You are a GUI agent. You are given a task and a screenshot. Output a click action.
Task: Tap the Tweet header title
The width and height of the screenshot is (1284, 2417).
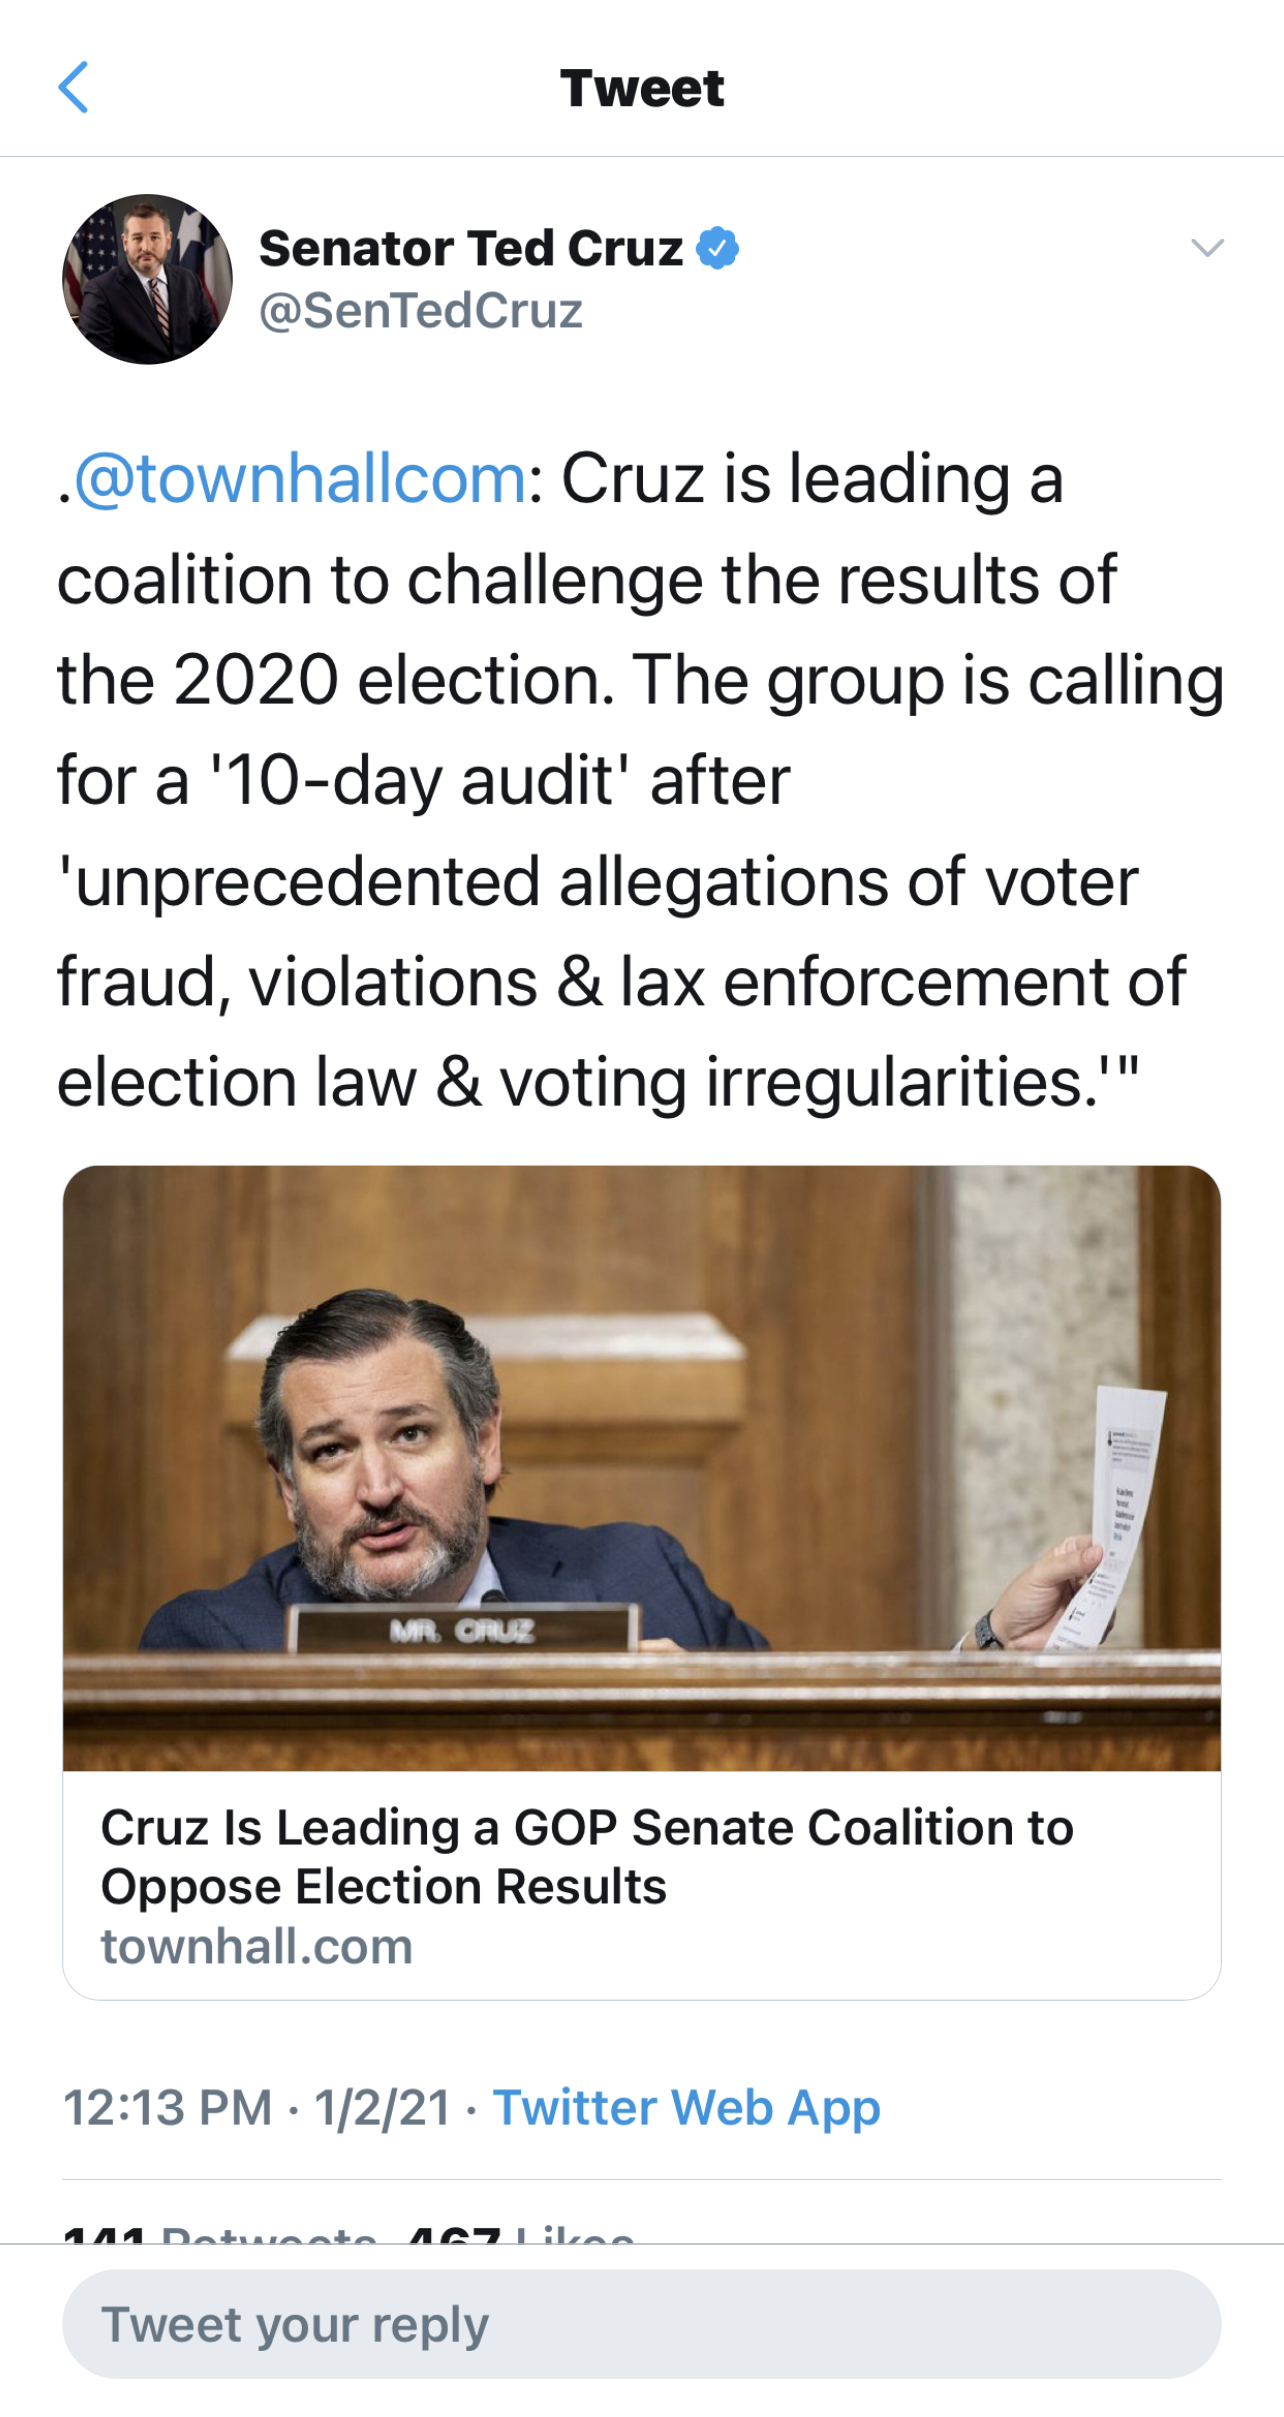641,88
